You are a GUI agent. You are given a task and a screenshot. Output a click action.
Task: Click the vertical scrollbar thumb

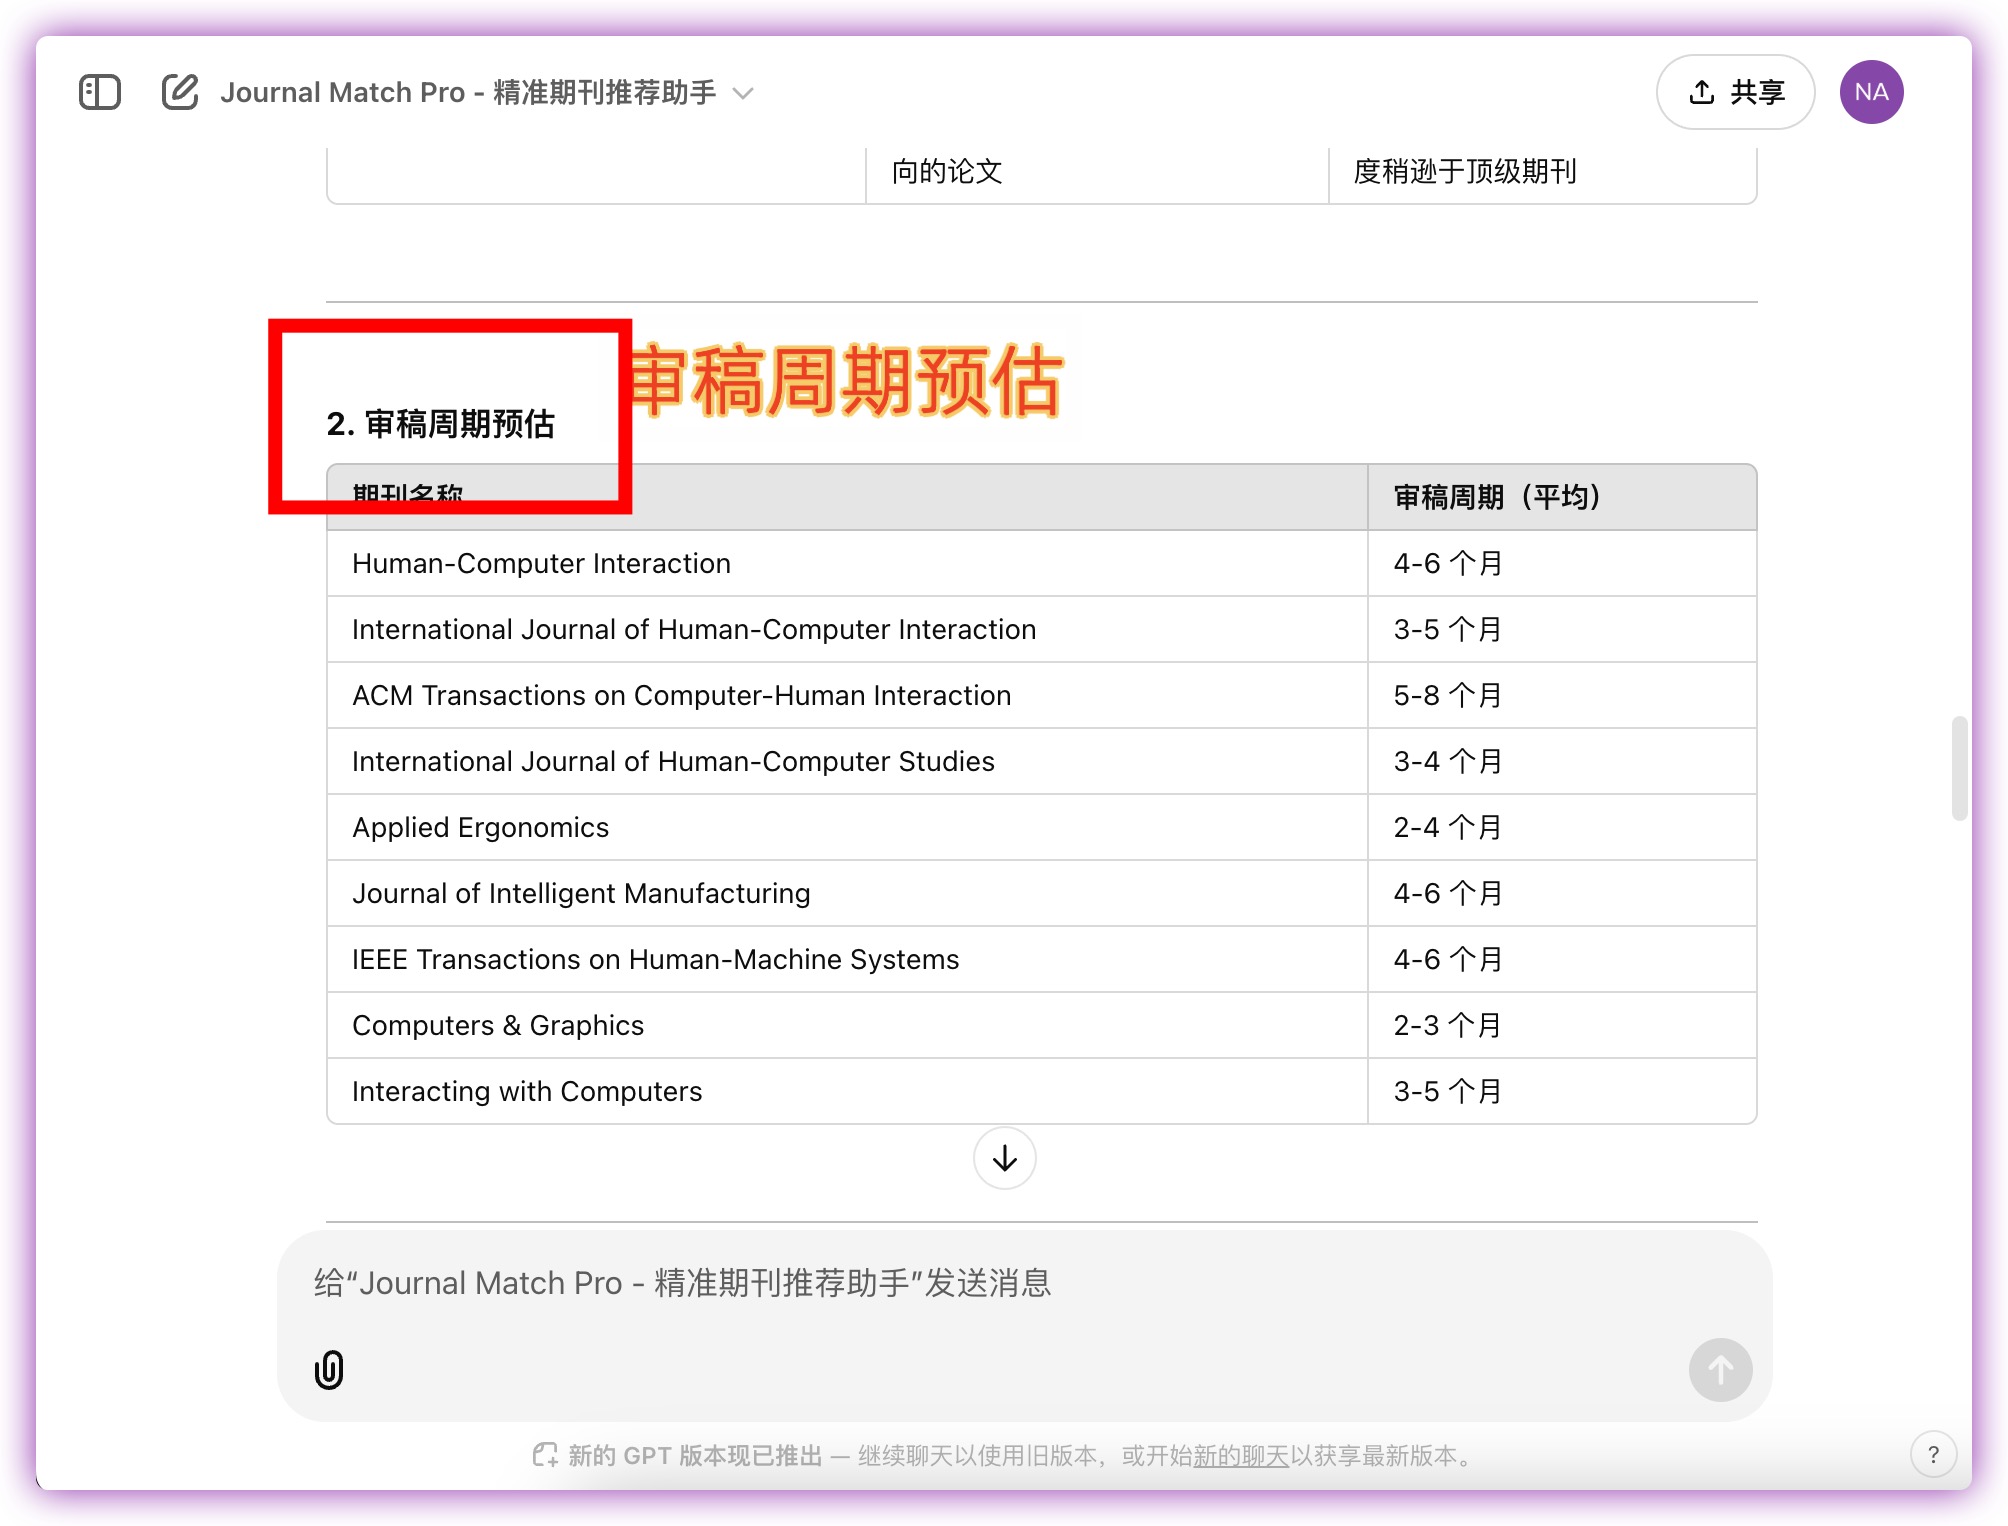click(x=1959, y=768)
